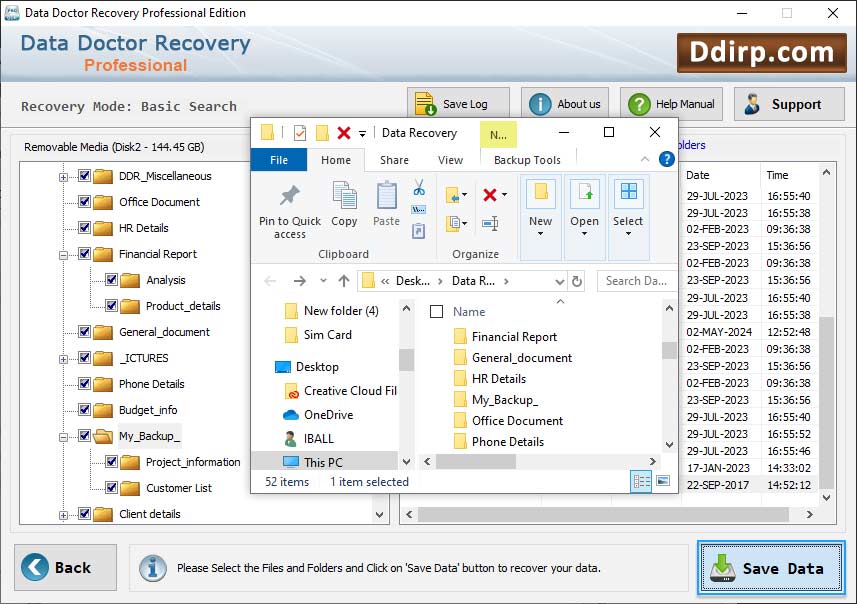Click the Name column header in Explorer
Screen dimensions: 857x604
pyautogui.click(x=469, y=312)
